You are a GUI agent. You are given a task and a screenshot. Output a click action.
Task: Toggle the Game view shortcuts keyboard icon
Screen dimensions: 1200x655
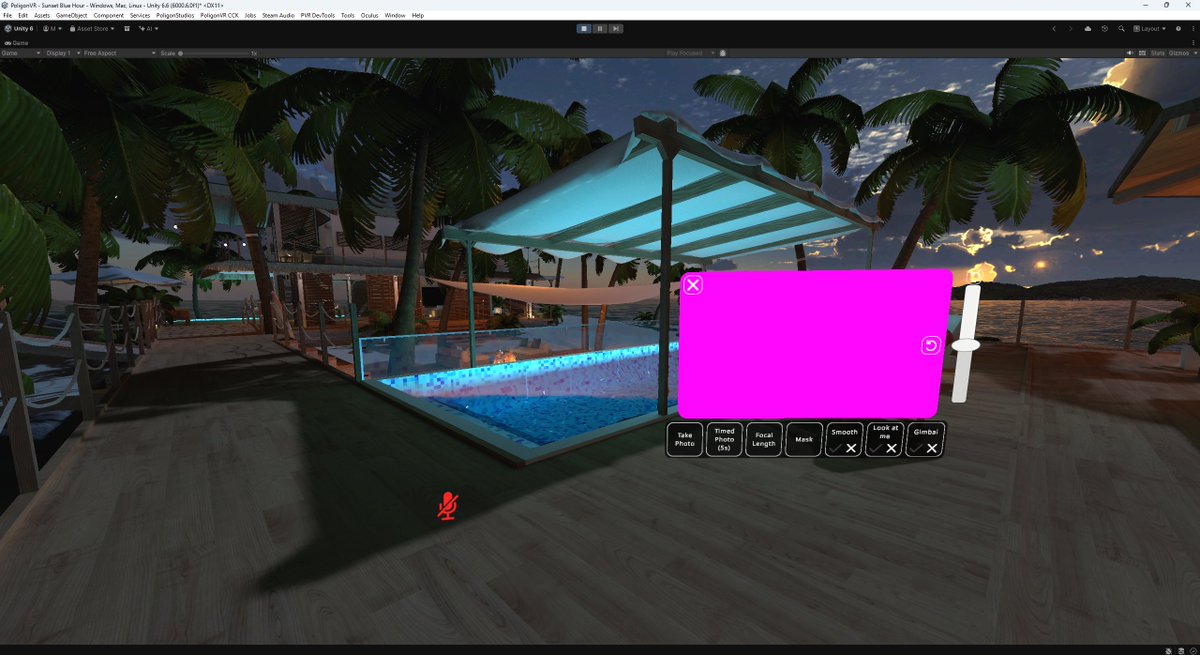[x=1142, y=53]
